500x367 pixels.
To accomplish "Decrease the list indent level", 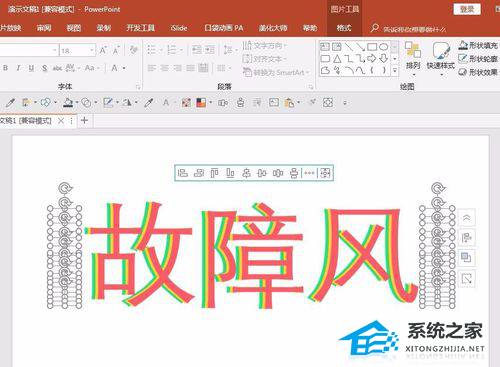I will click(197, 50).
